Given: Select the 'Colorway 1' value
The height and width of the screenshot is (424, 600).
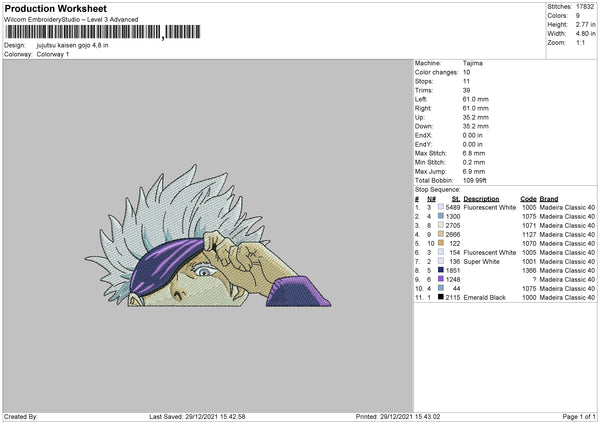Looking at the screenshot, I should click(53, 54).
